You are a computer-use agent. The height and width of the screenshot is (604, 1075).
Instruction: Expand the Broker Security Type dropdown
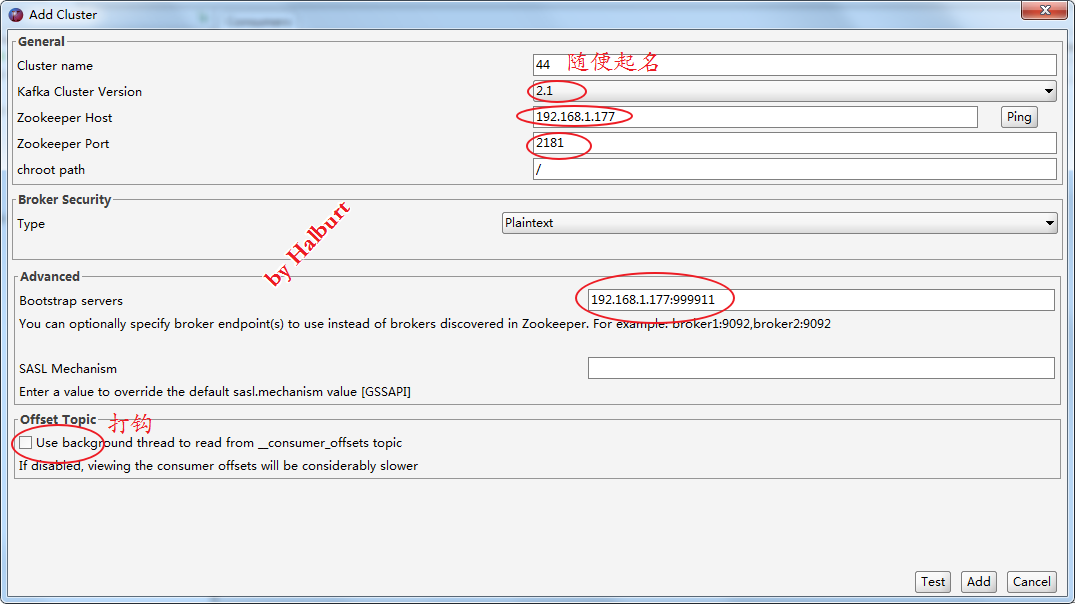pyautogui.click(x=779, y=223)
